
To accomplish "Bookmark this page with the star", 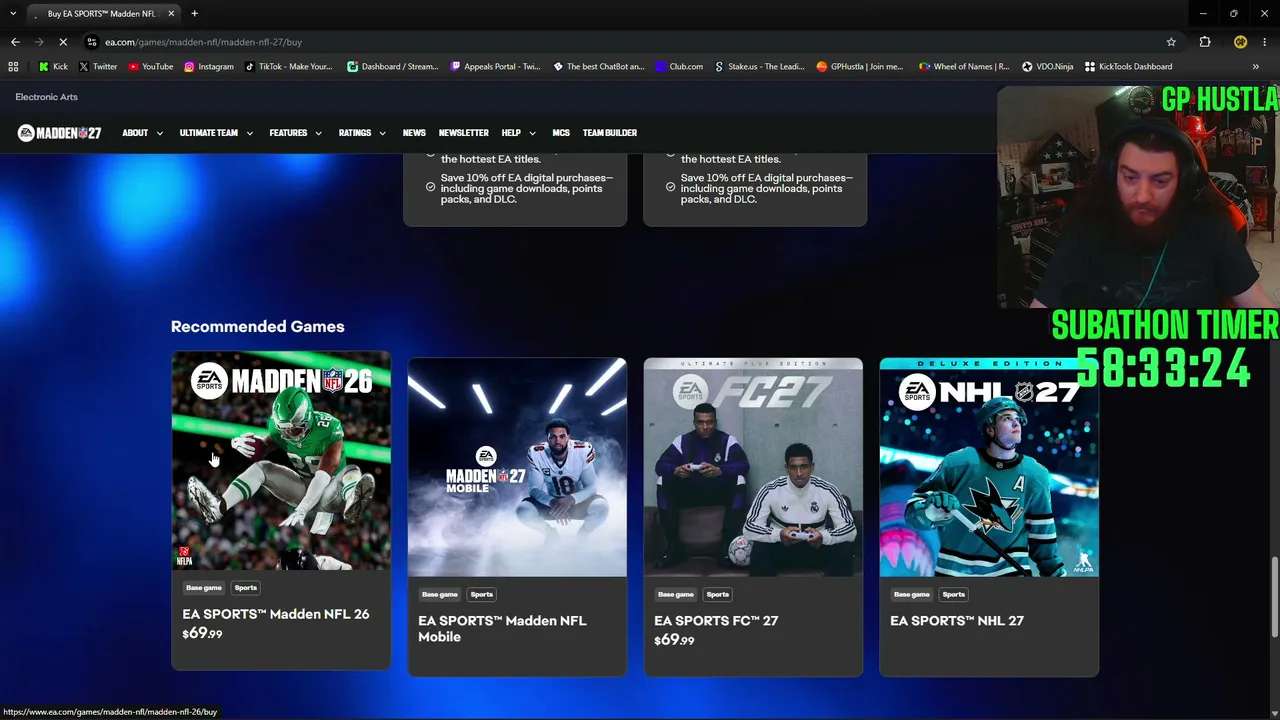I will tap(1171, 42).
